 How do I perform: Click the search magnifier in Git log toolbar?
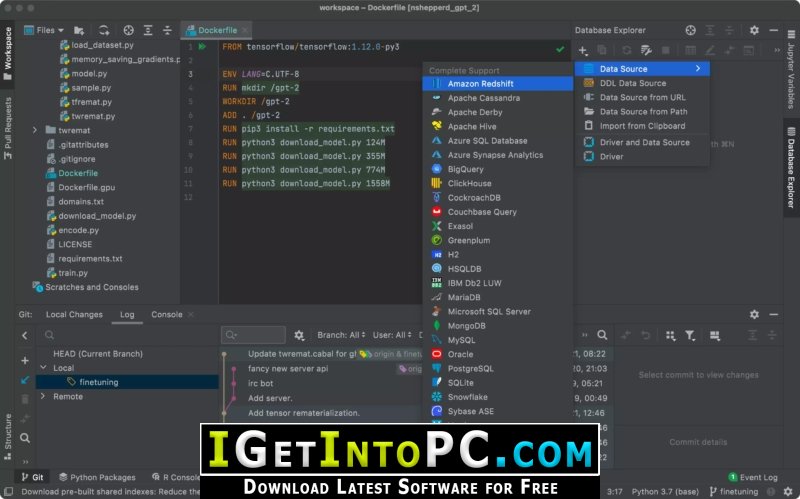tap(602, 335)
